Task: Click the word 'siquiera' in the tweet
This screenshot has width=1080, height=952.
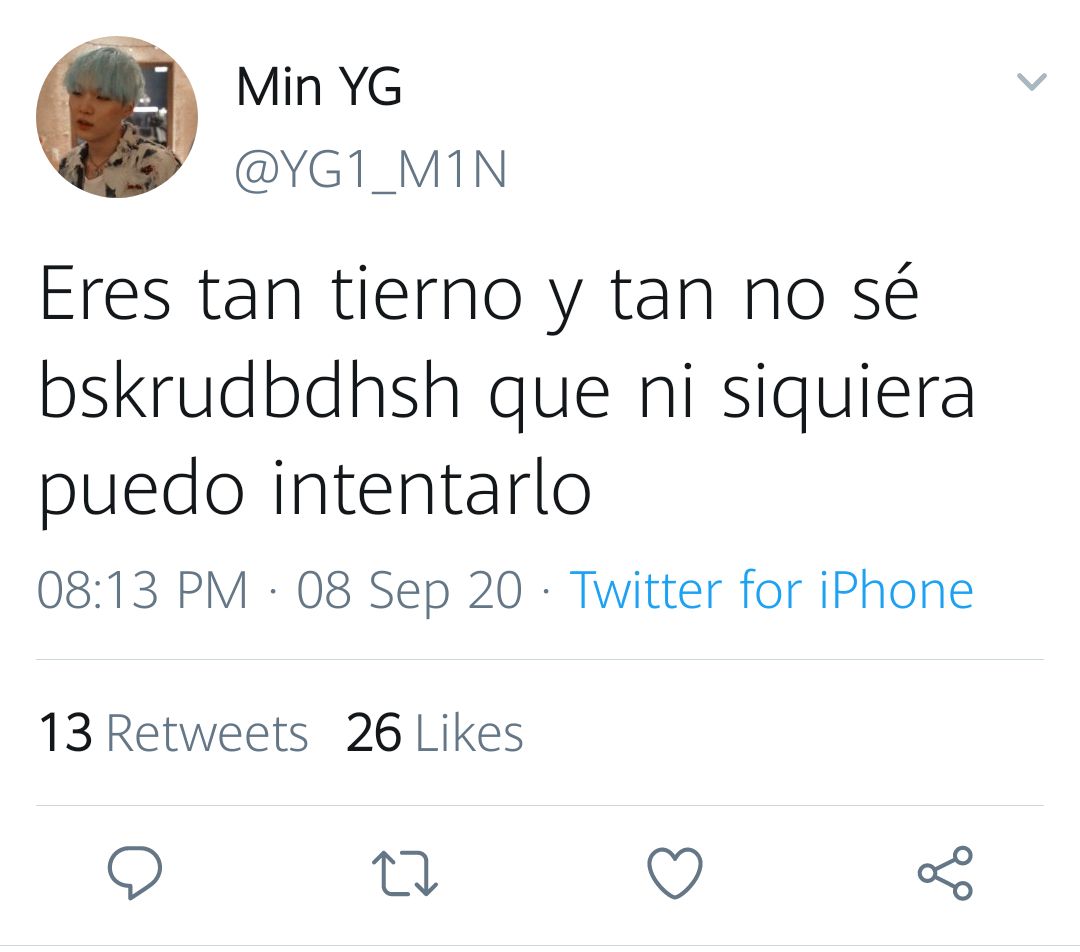Action: [x=849, y=393]
